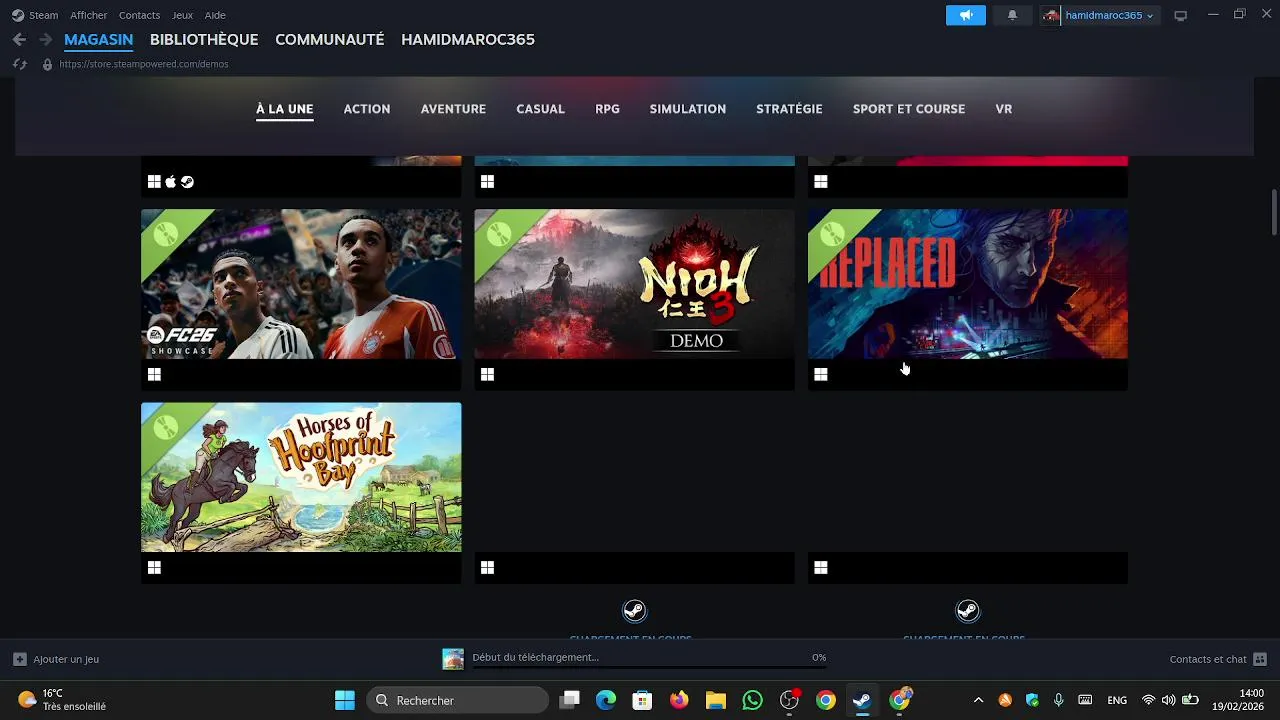Click the padlock icon before the URL
Screen dimensions: 1280x720
point(47,64)
